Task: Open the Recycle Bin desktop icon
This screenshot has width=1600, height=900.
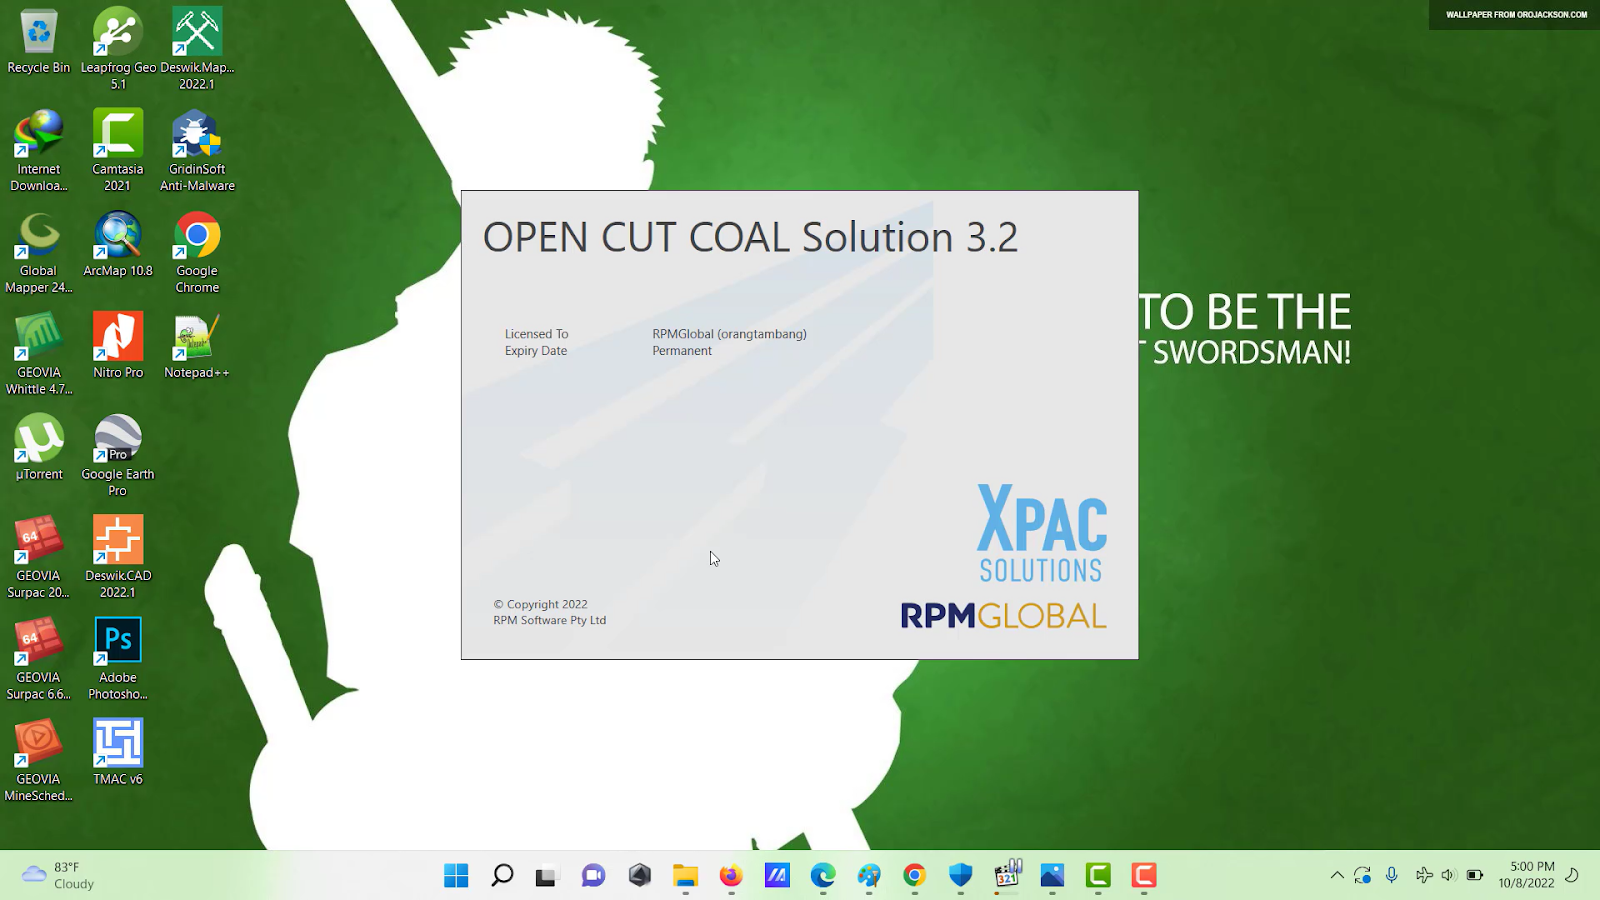Action: [x=39, y=42]
